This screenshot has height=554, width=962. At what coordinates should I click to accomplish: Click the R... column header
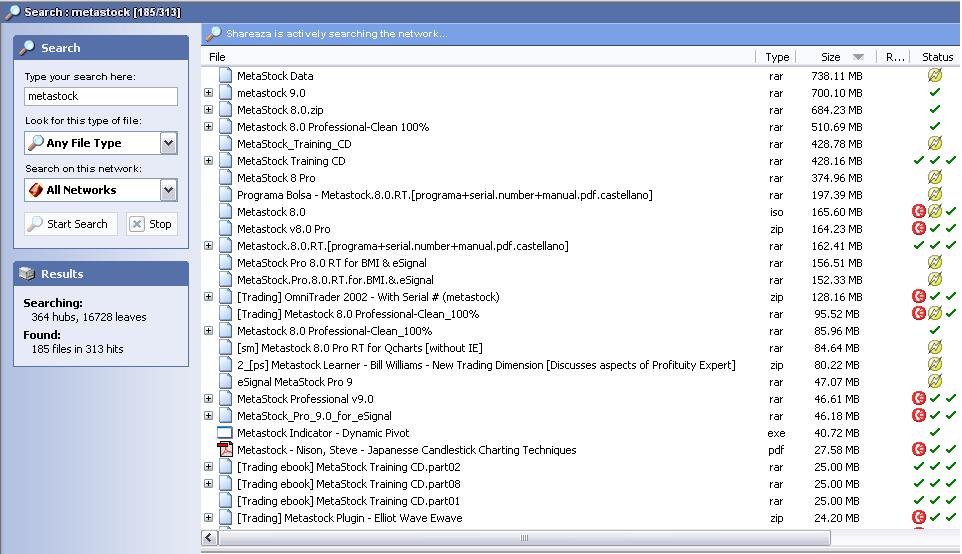(x=894, y=57)
